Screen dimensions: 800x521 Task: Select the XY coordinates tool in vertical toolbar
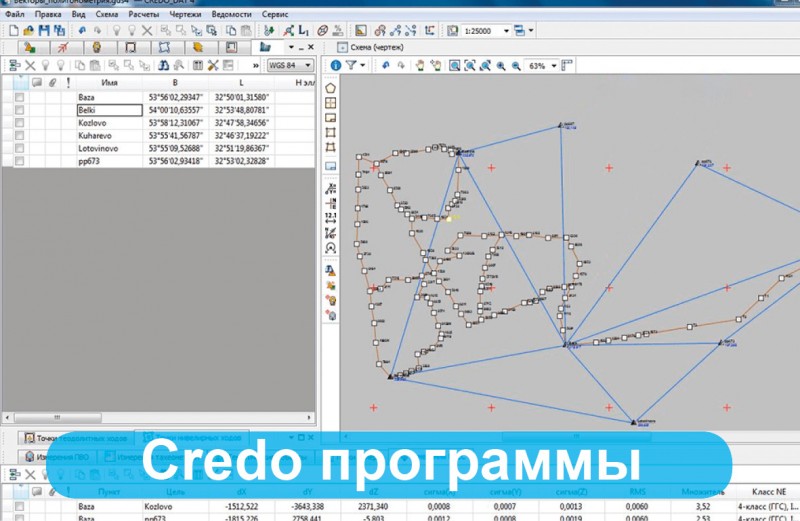331,189
